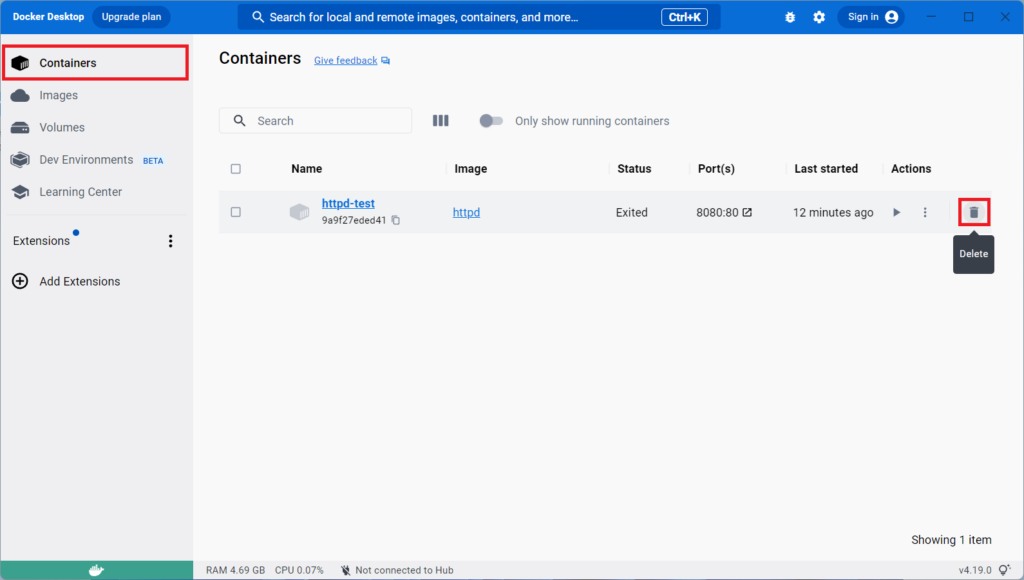Viewport: 1024px width, 580px height.
Task: Click the '12 minutes ago' cell
Action: tap(833, 212)
